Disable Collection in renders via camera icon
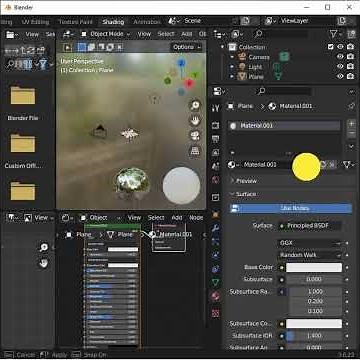Screen dimensions: 360x360 (x=350, y=47)
